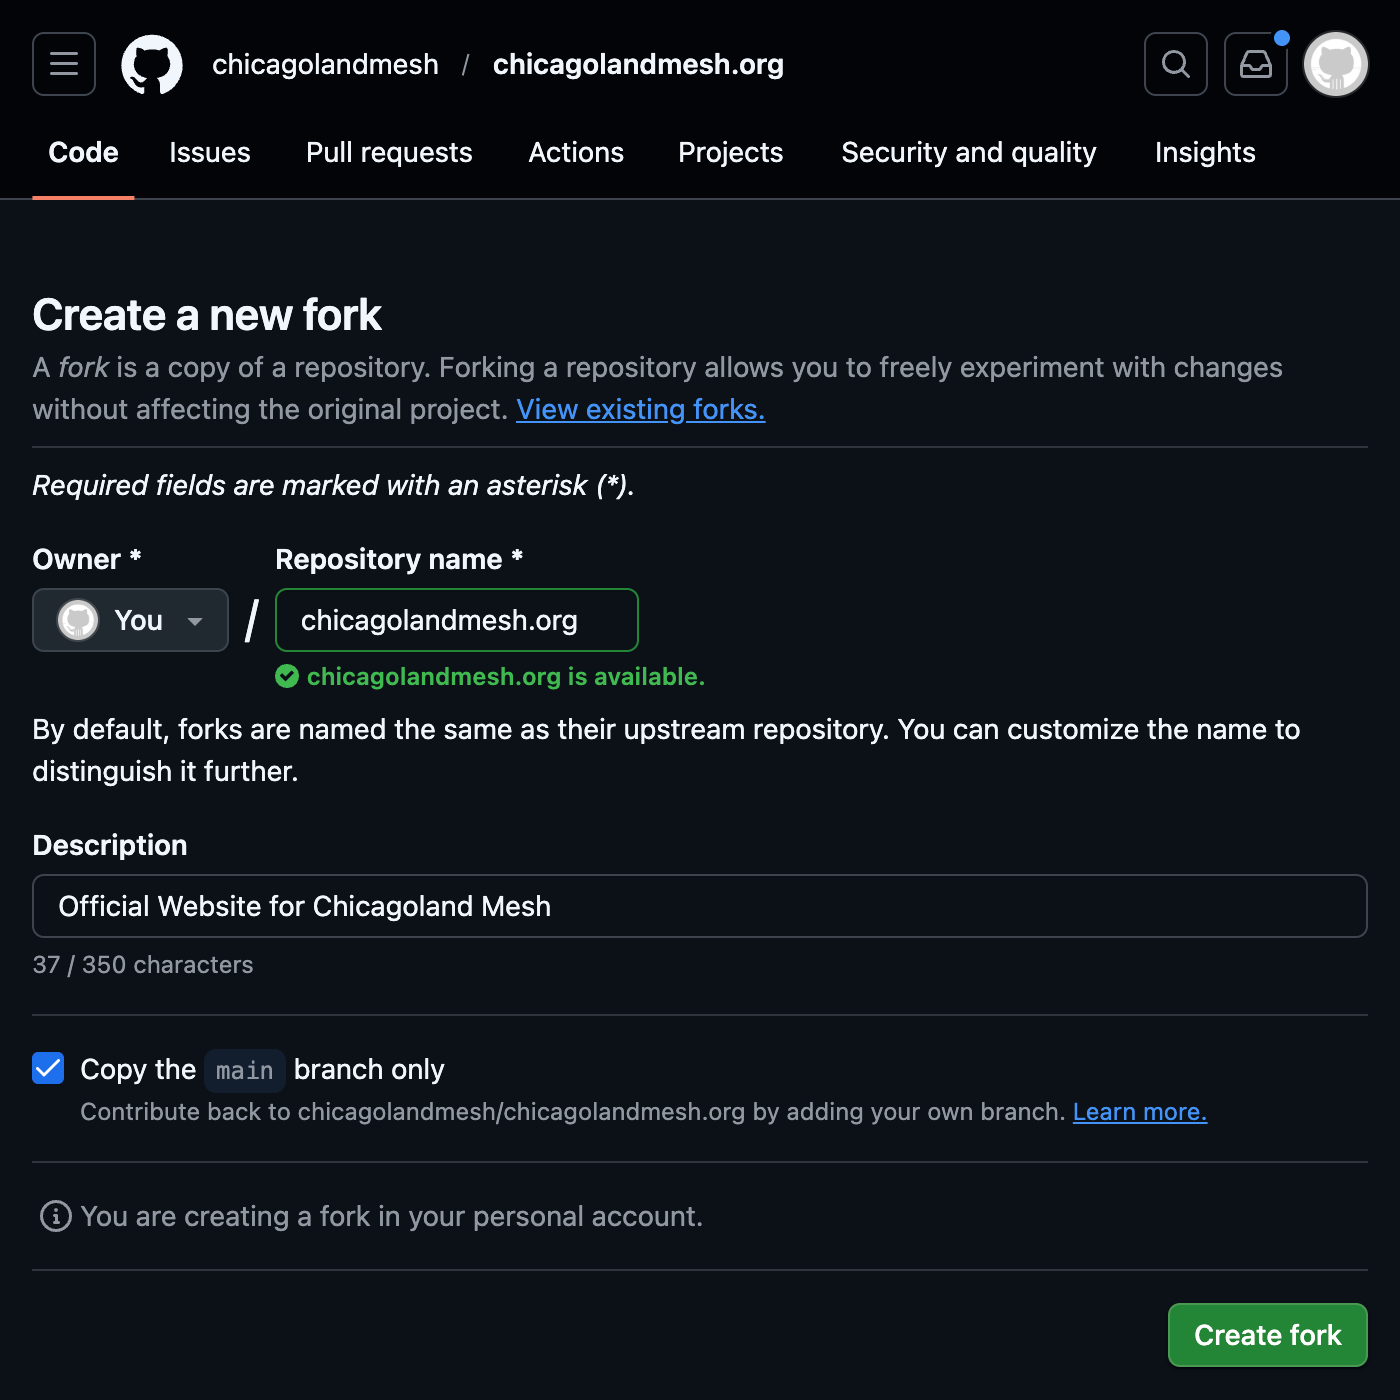Open the Owner dropdown labeled You

tap(130, 620)
